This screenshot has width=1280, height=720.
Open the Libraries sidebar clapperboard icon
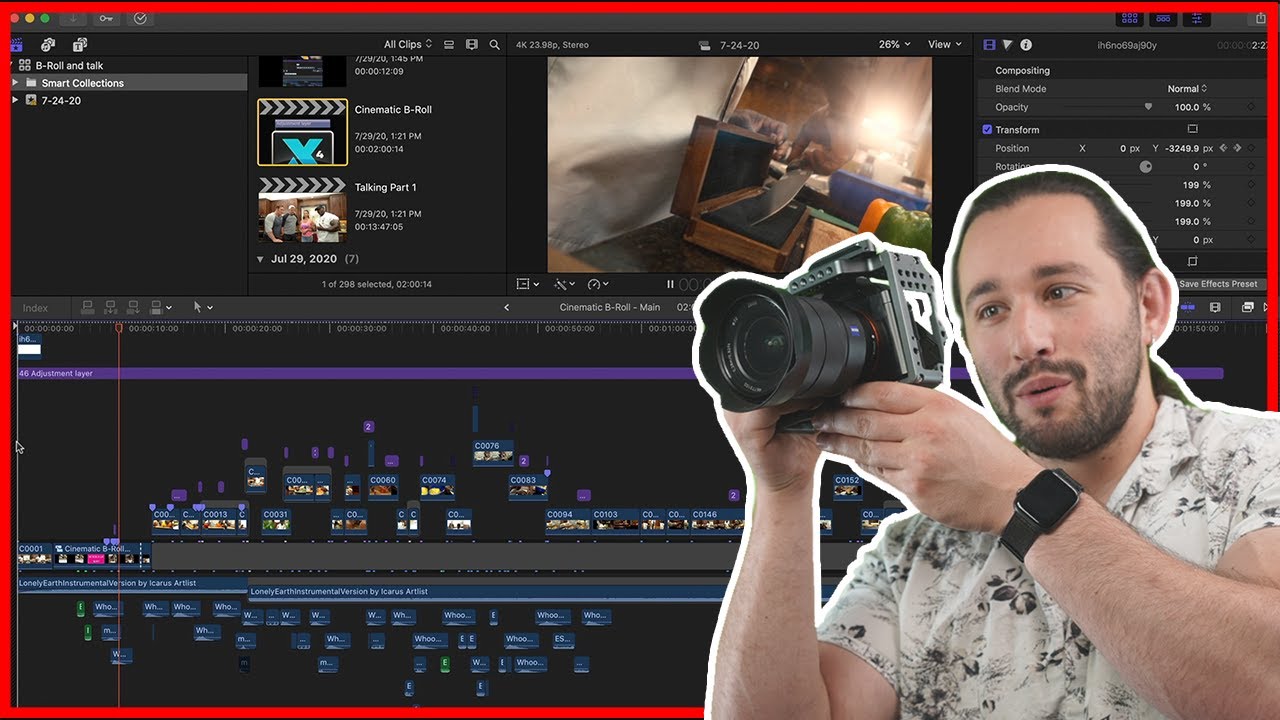pos(17,45)
